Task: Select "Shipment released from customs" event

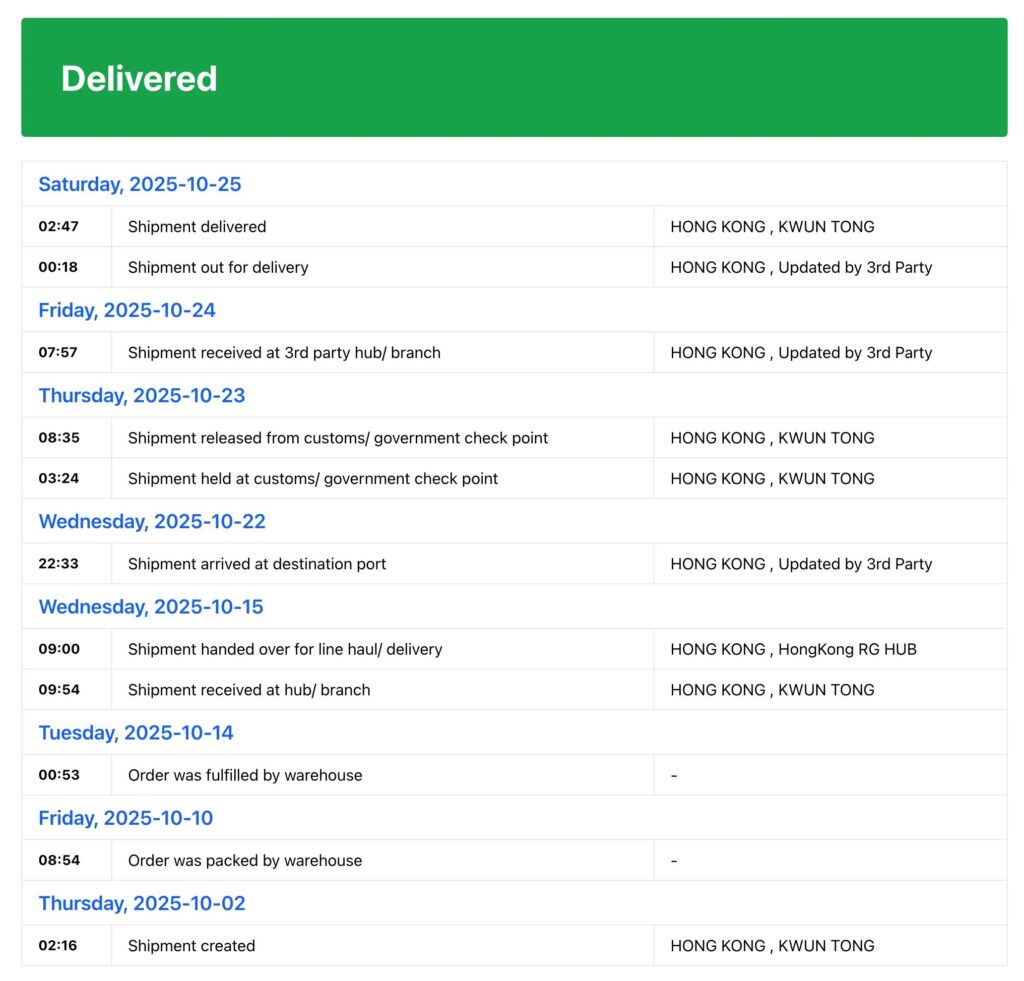Action: pos(338,438)
